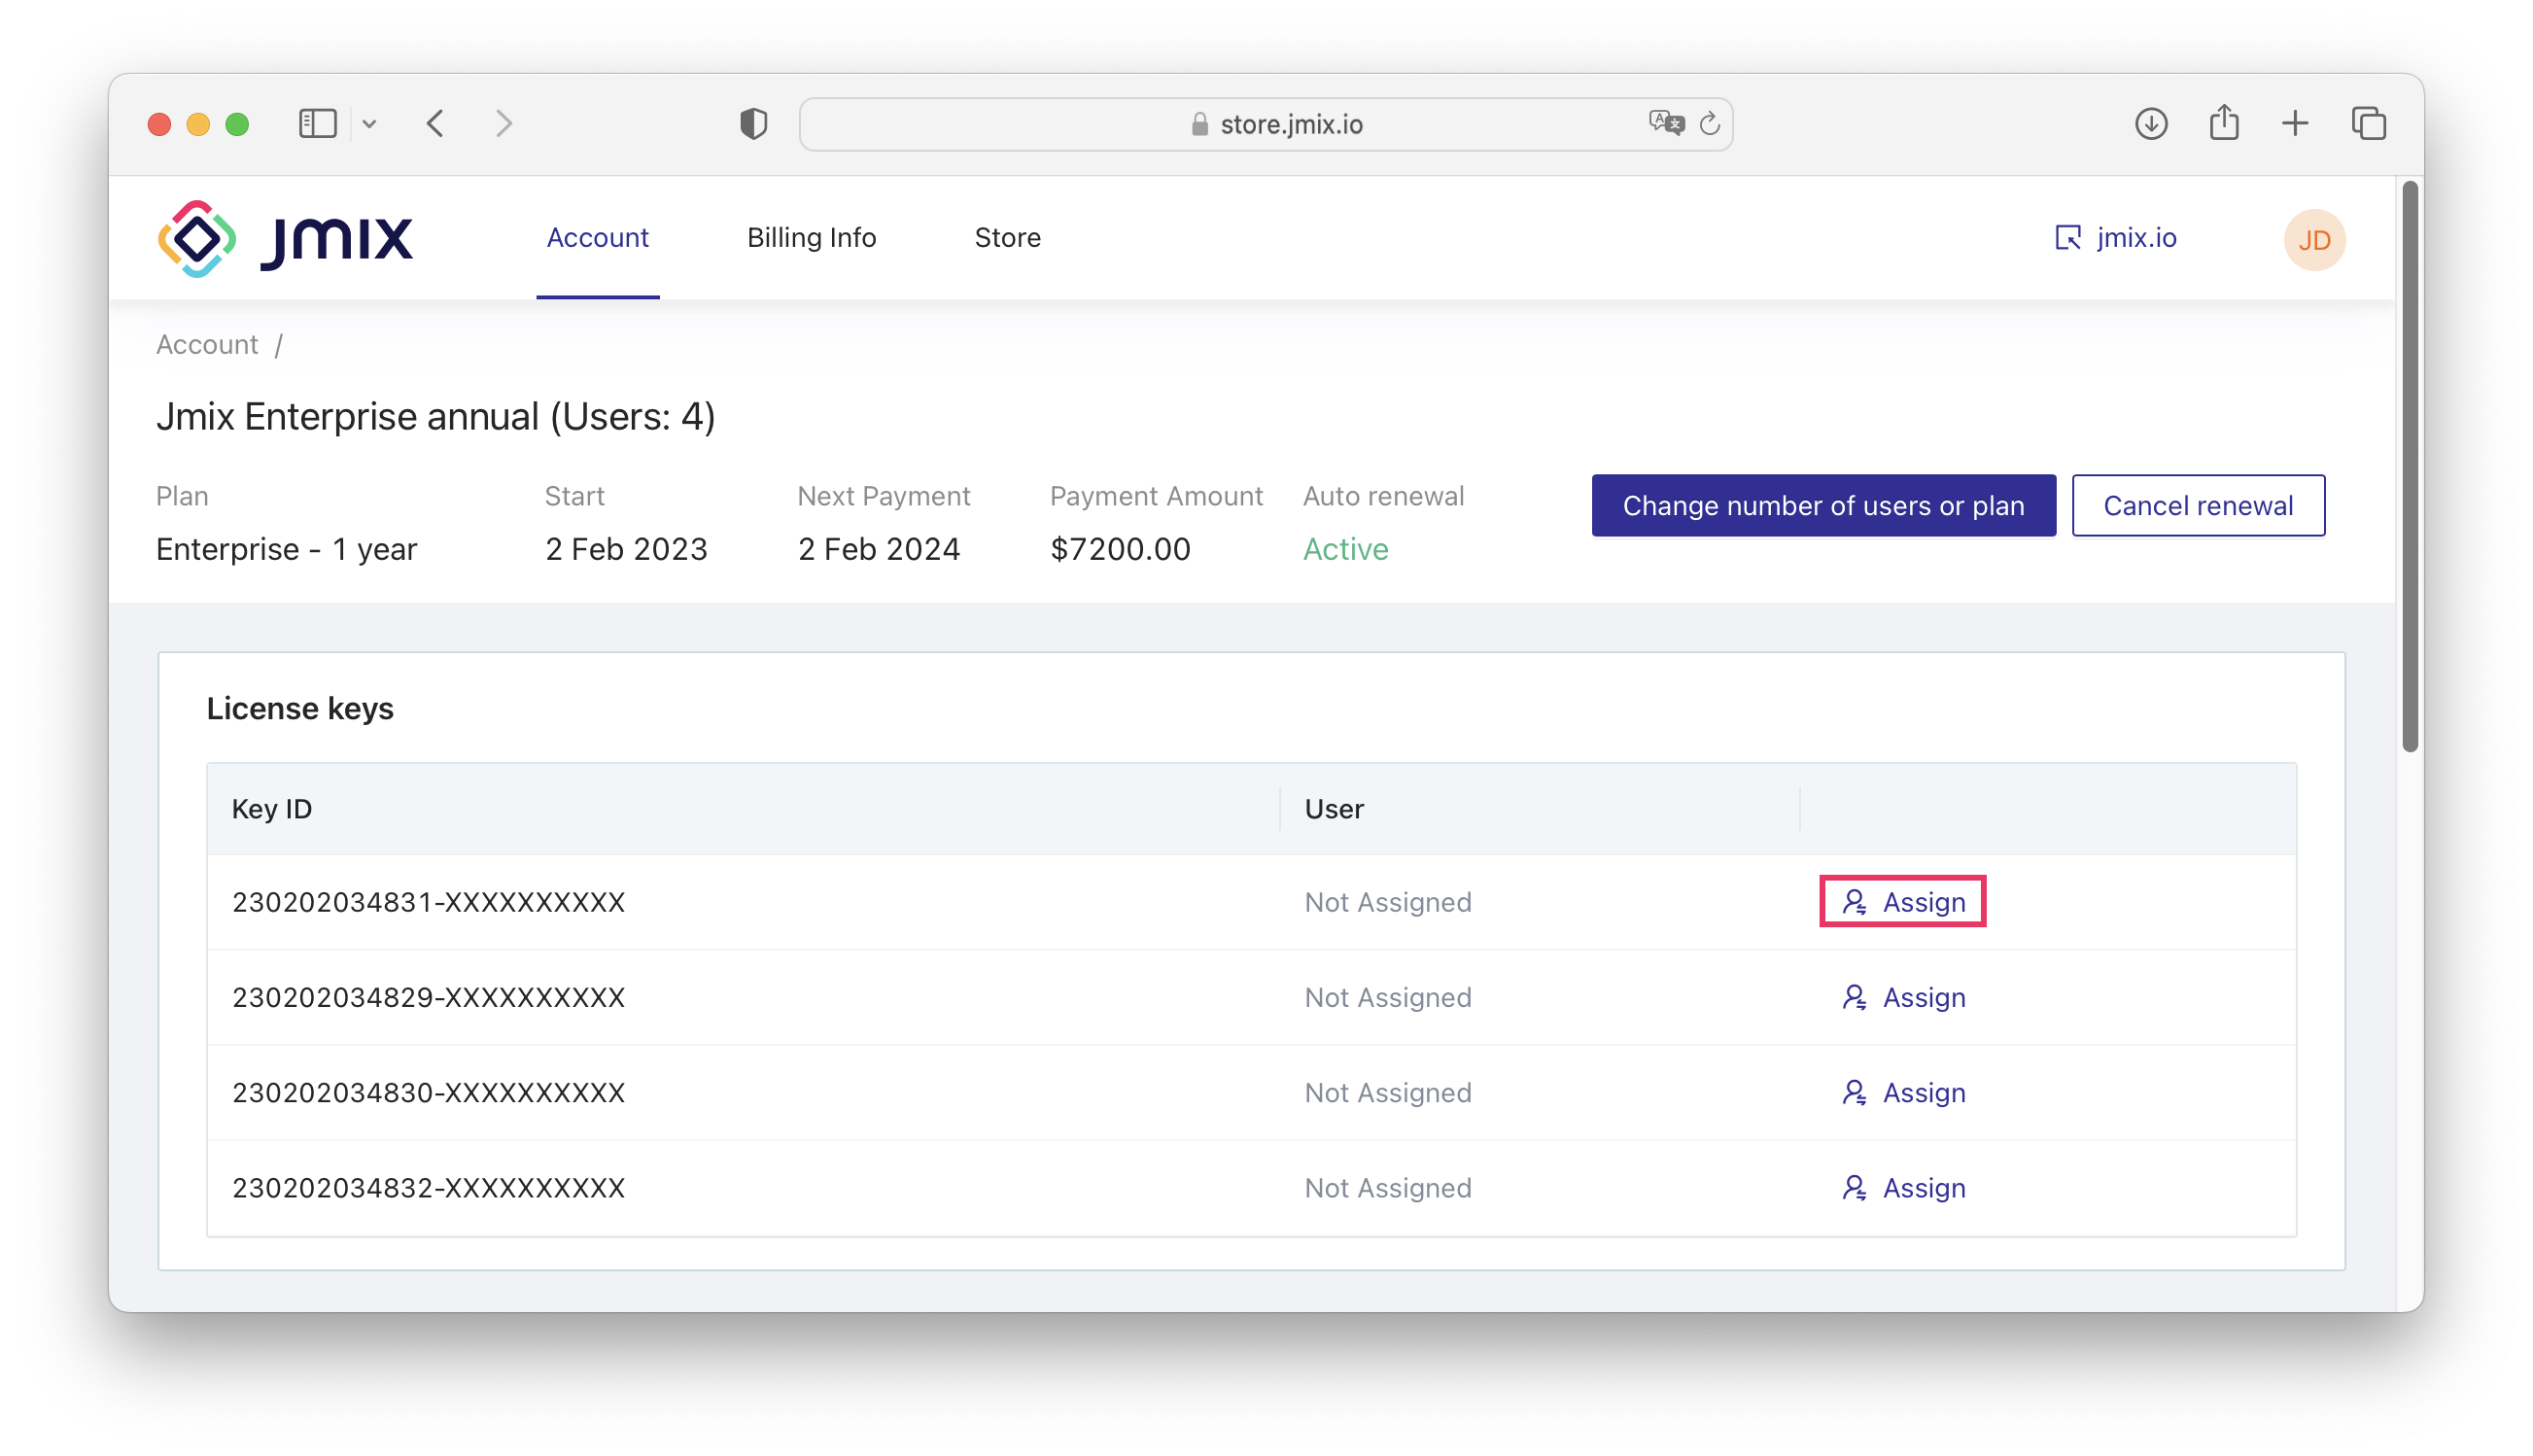2533x1456 pixels.
Task: Open the JD profile avatar
Action: (x=2315, y=239)
